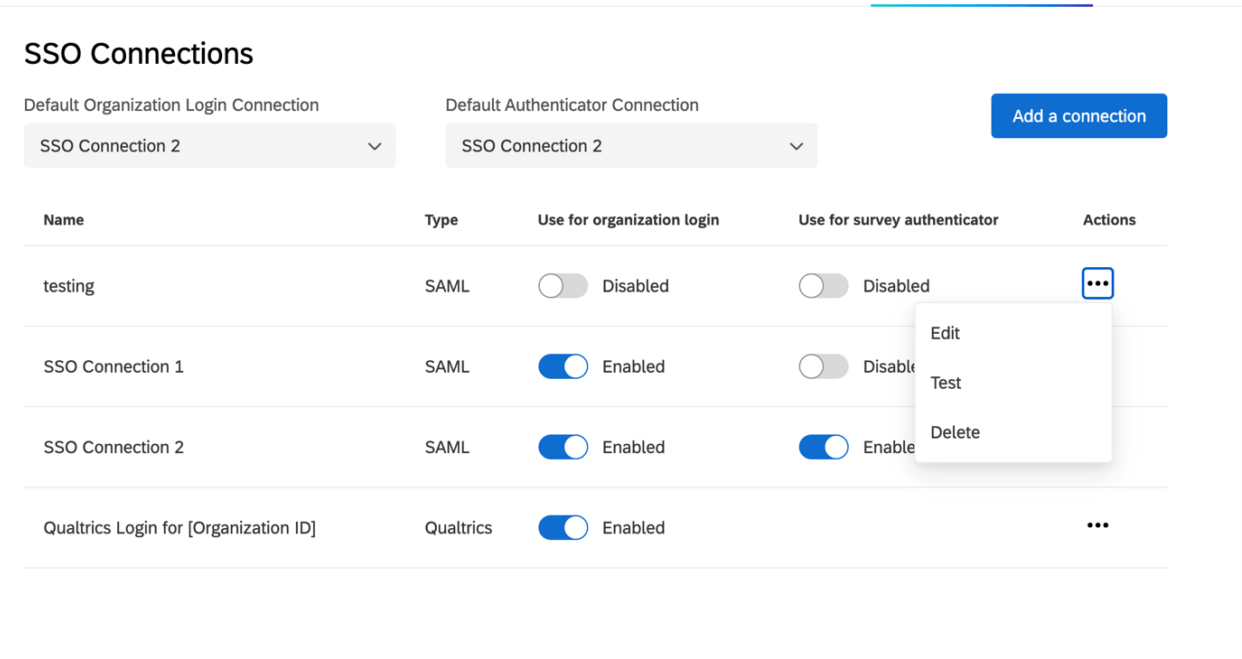1242x659 pixels.
Task: Select Test from the actions menu
Action: click(945, 382)
